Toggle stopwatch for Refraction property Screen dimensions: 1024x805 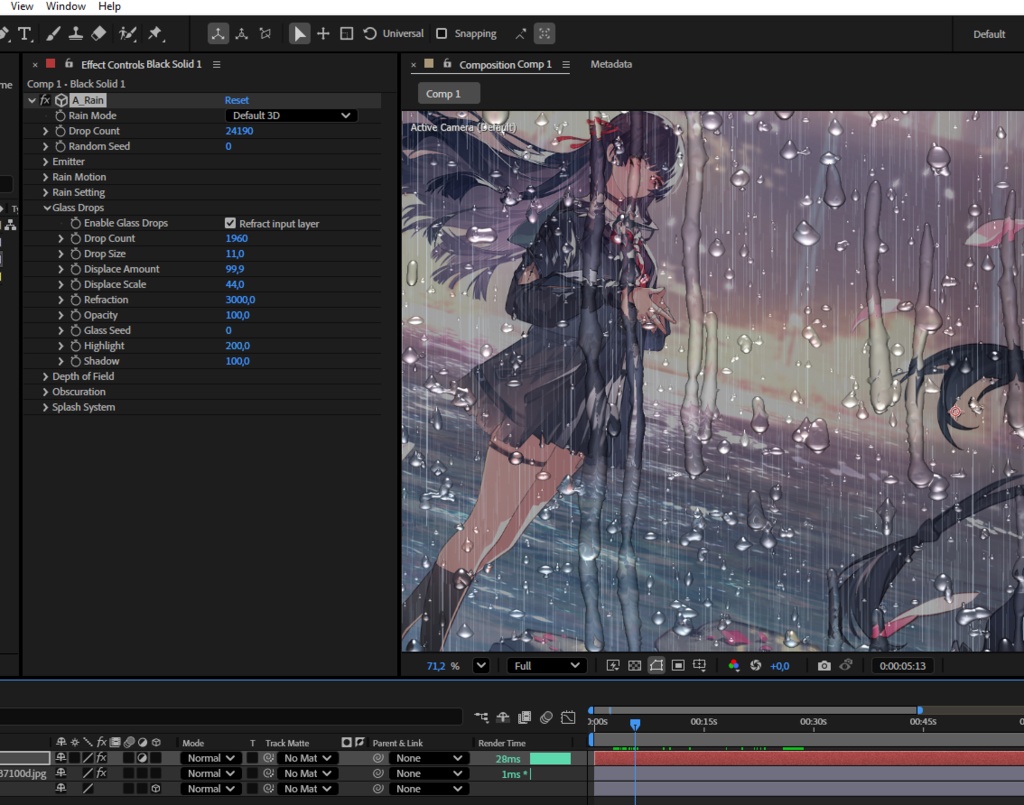click(x=76, y=300)
